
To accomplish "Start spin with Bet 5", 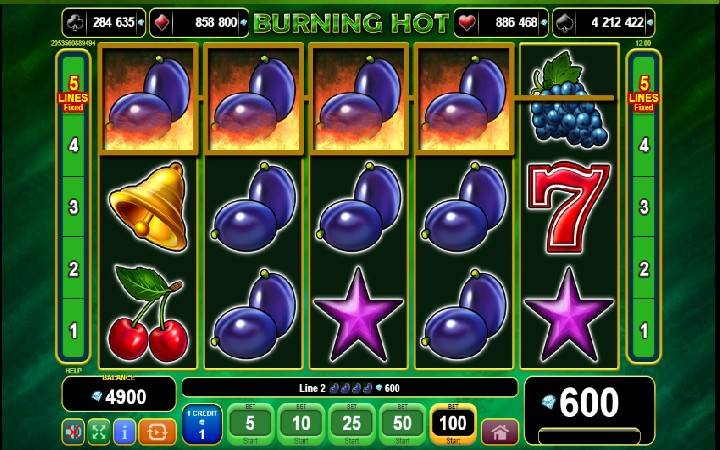I will coord(250,424).
